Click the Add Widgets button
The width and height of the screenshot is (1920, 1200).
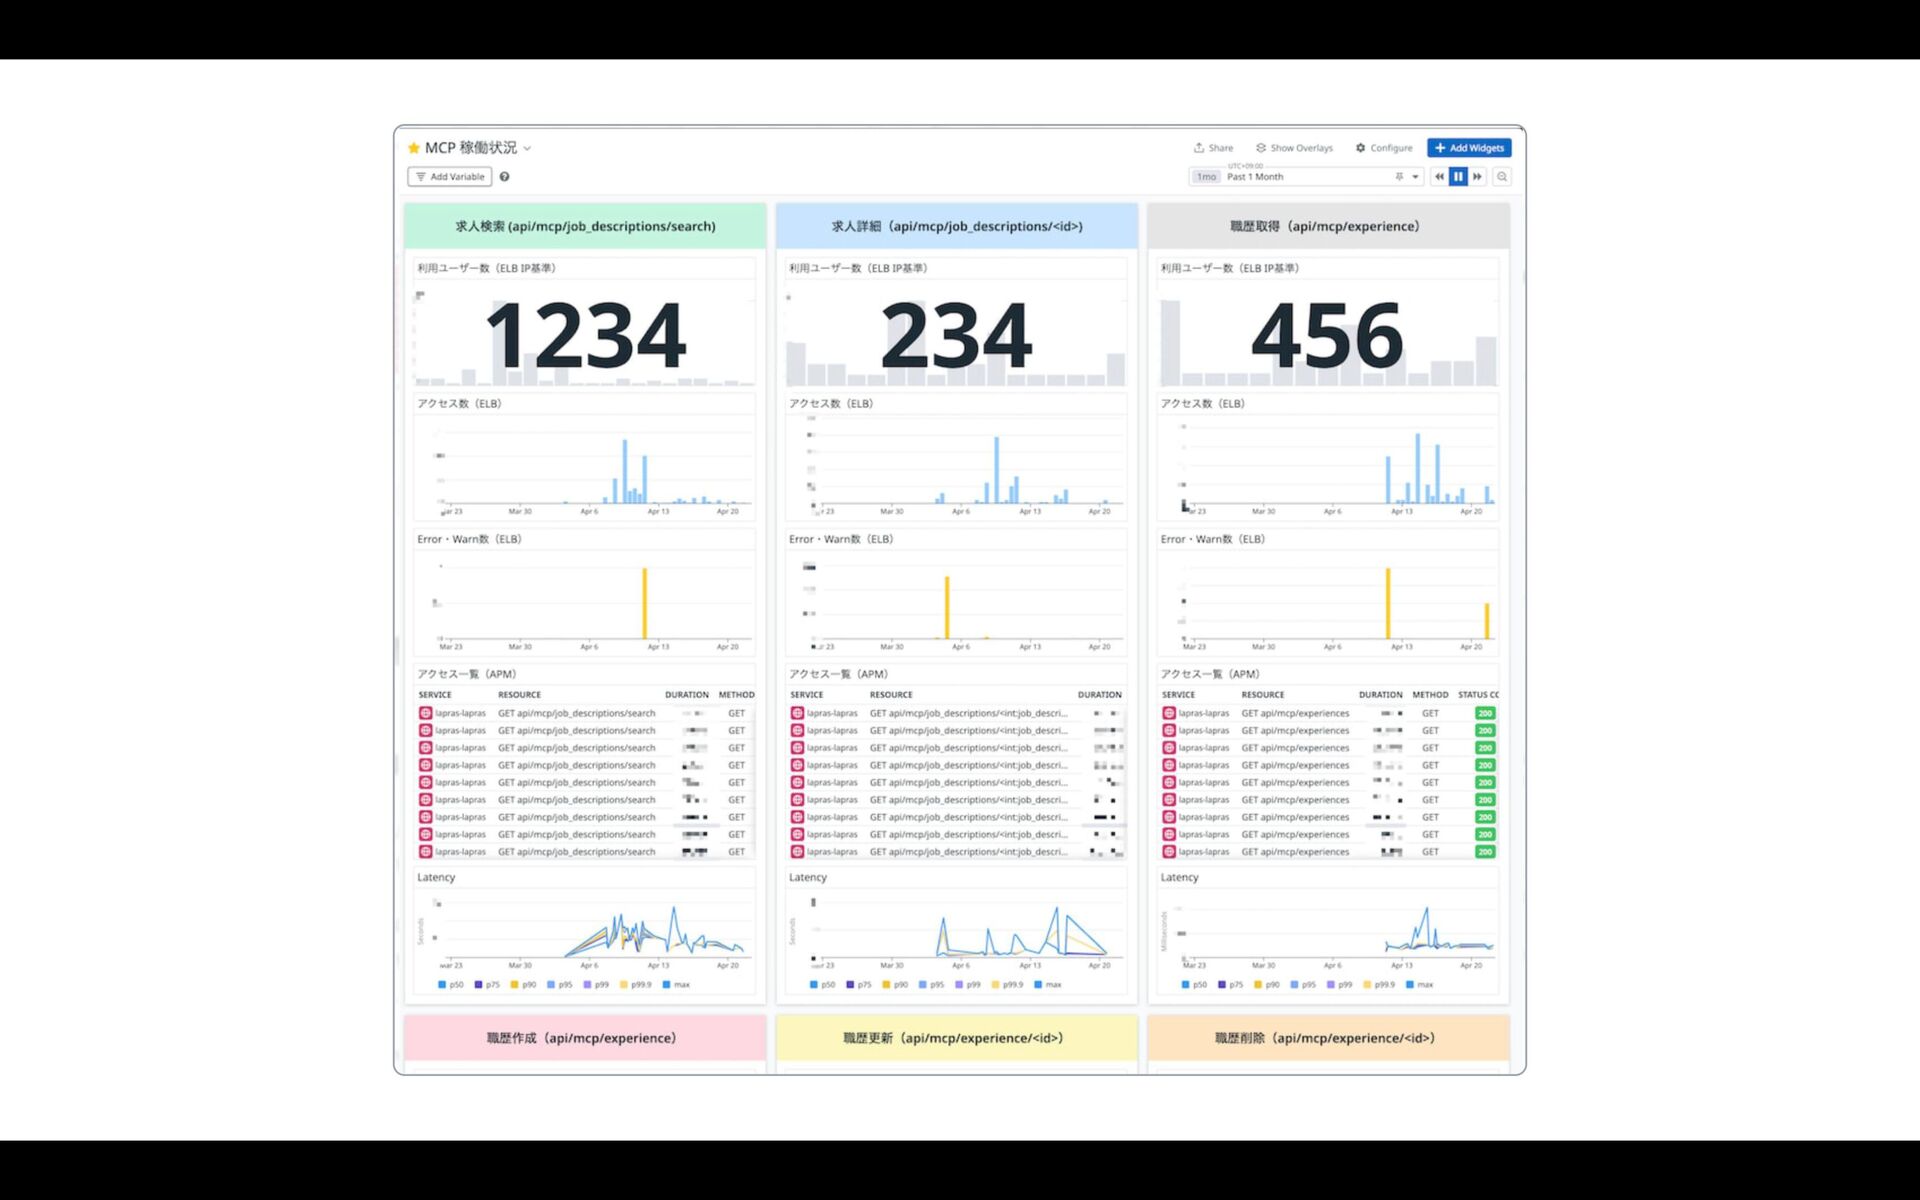coord(1468,148)
